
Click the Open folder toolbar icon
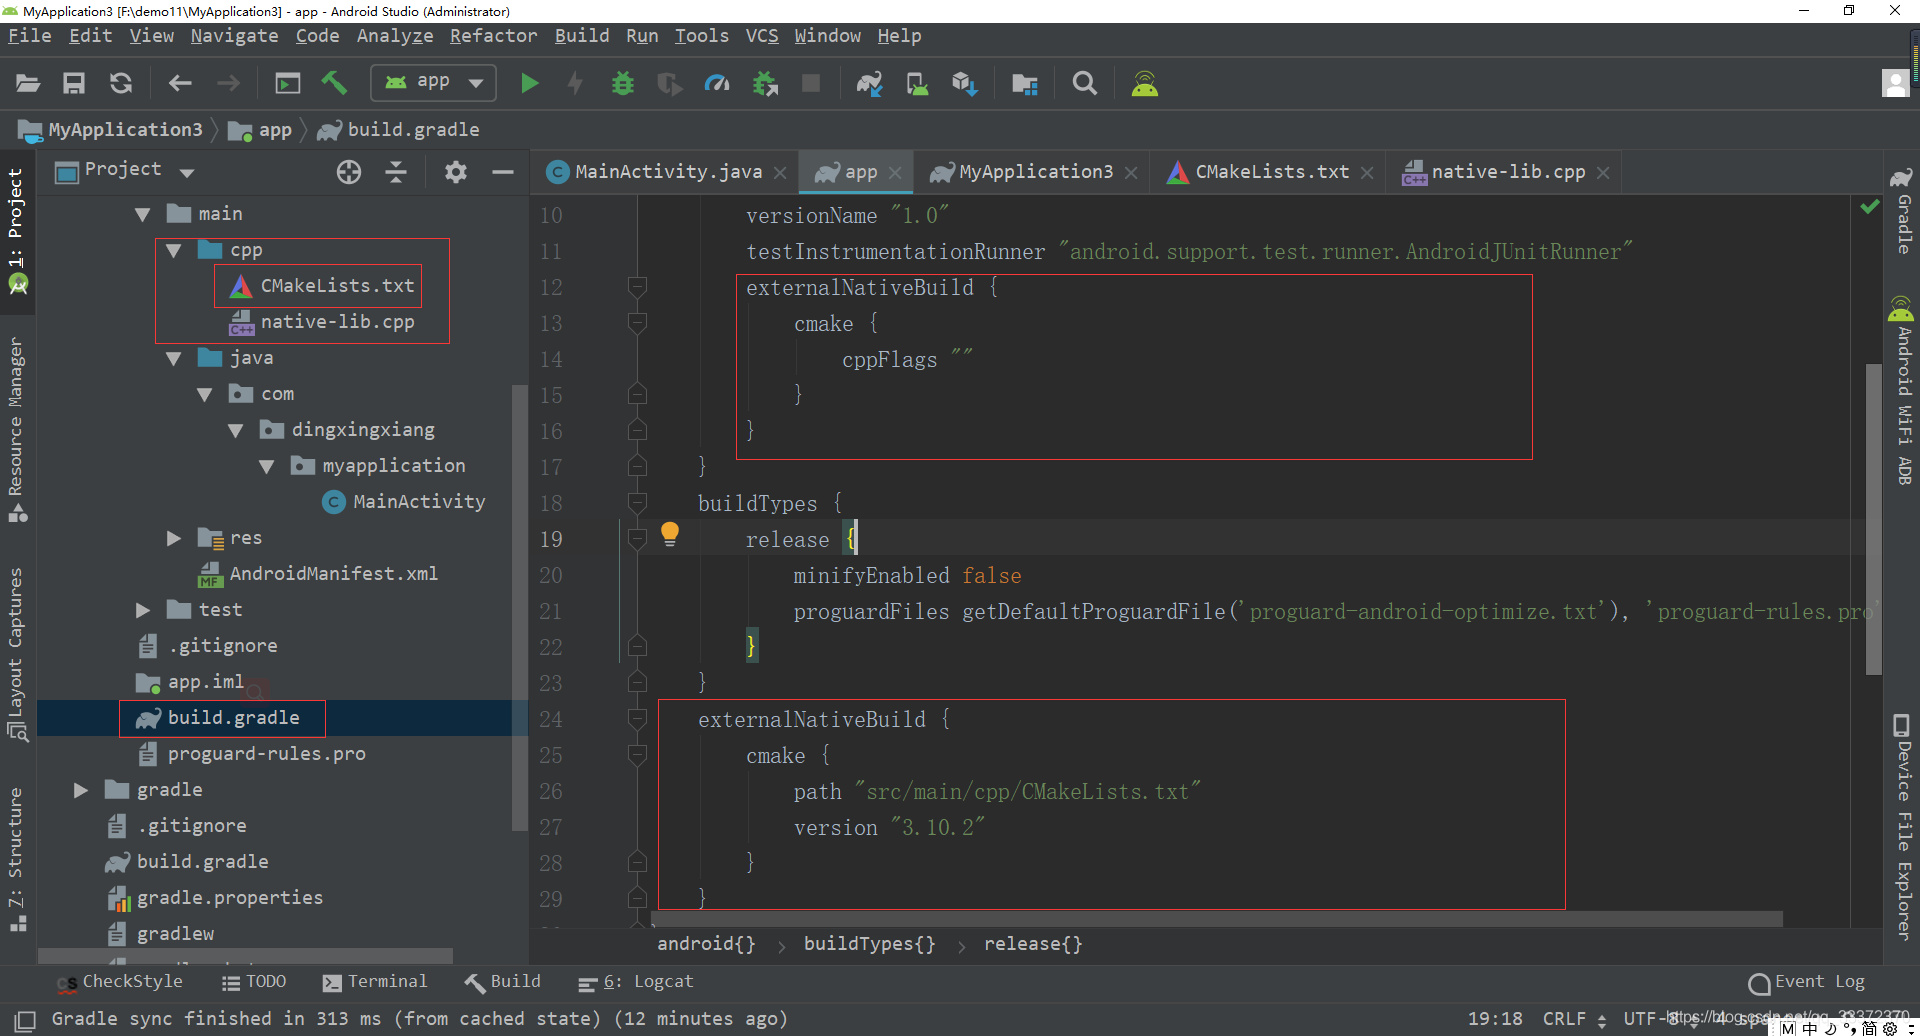point(28,83)
